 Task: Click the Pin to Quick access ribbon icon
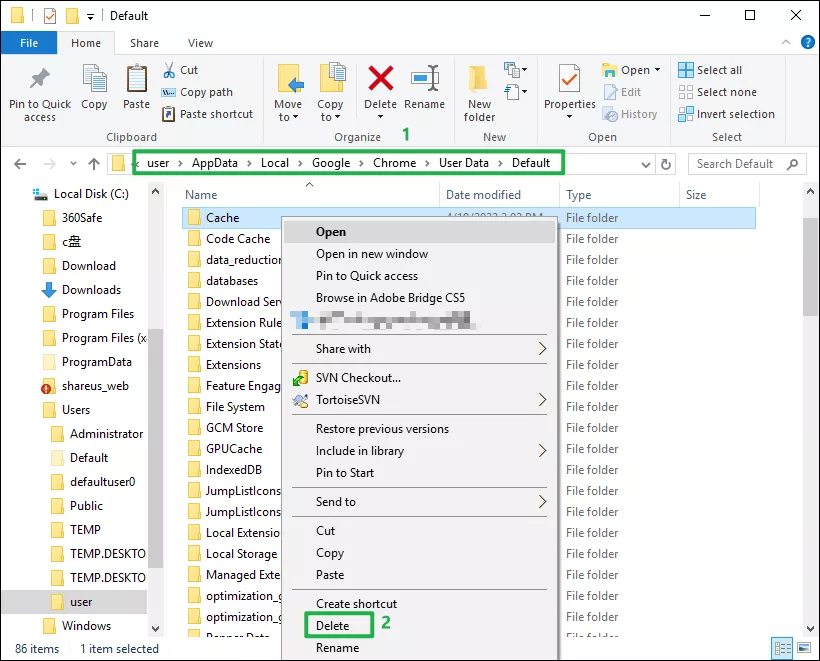click(x=40, y=79)
